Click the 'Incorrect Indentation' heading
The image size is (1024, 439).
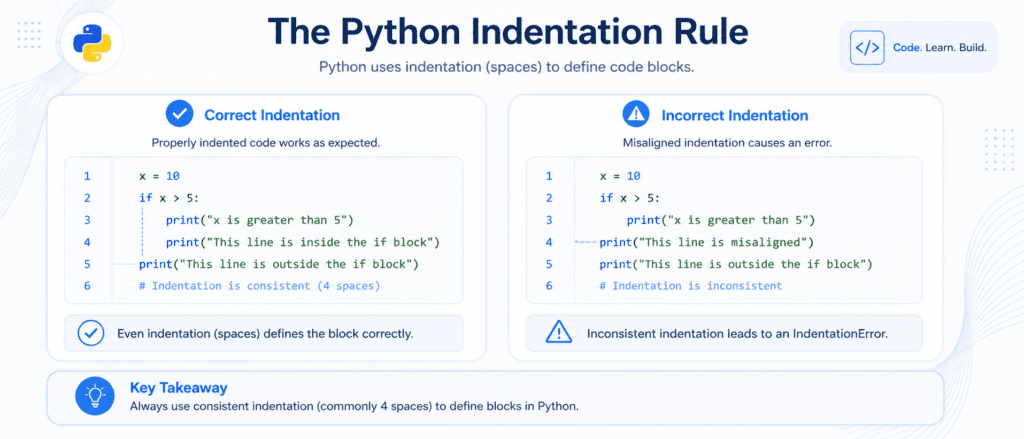tap(735, 116)
